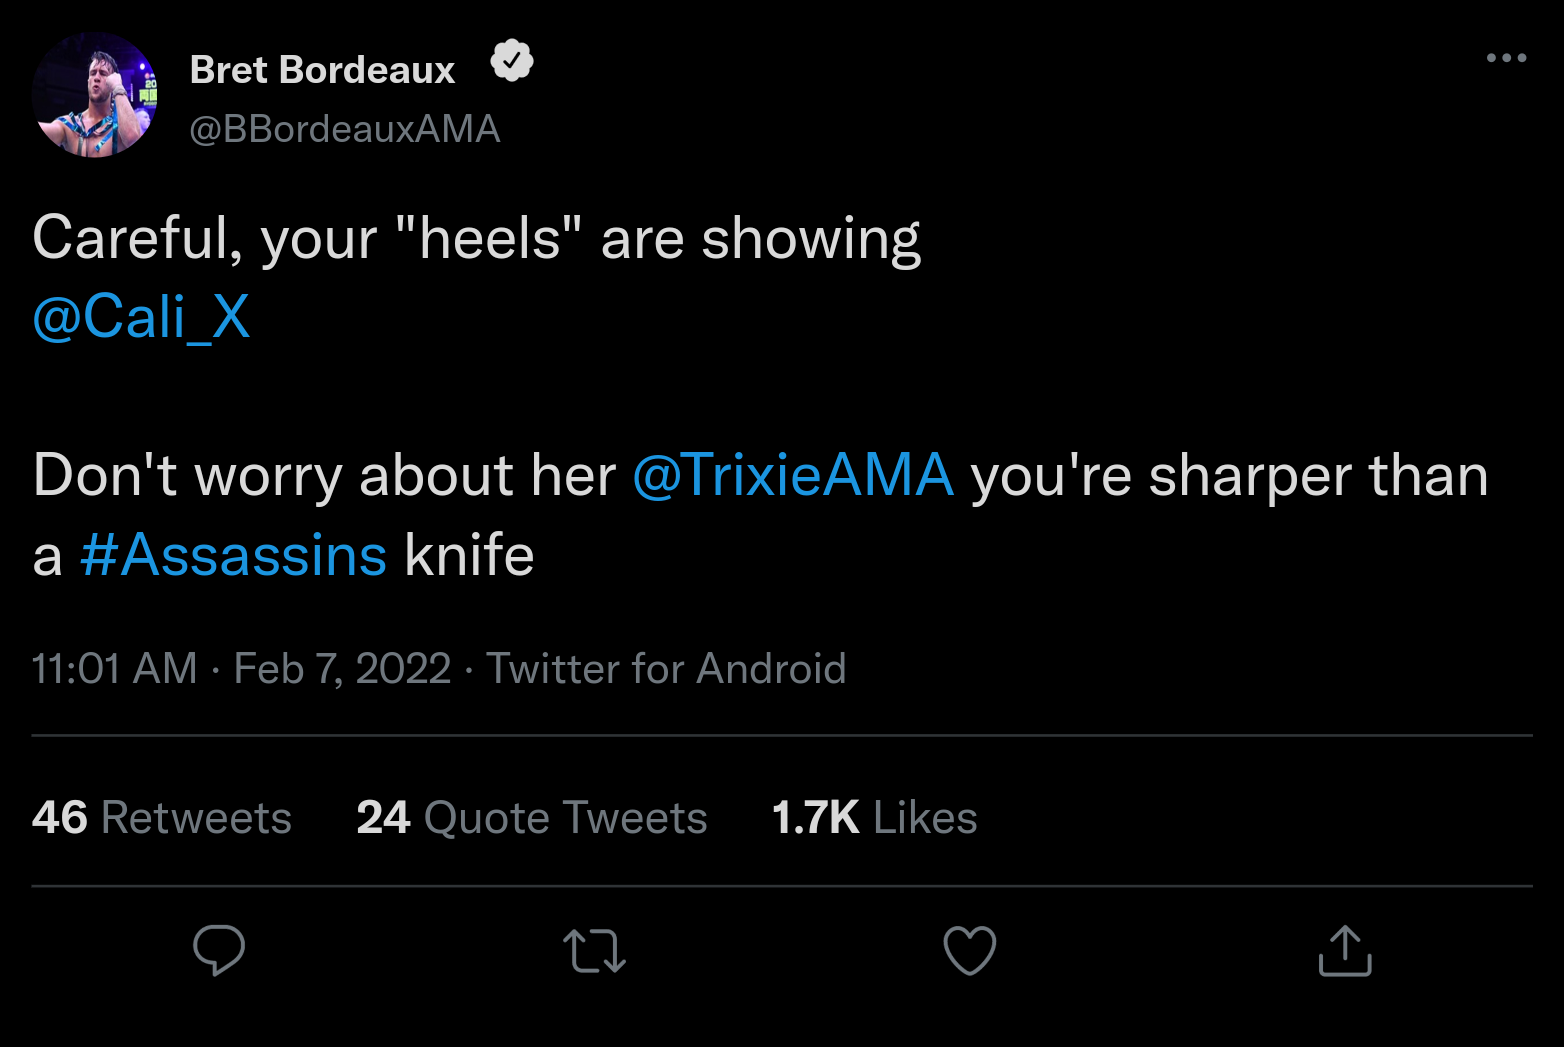Viewport: 1564px width, 1047px height.
Task: Reply to Bret Bordeaux's tweet
Action: (x=219, y=950)
